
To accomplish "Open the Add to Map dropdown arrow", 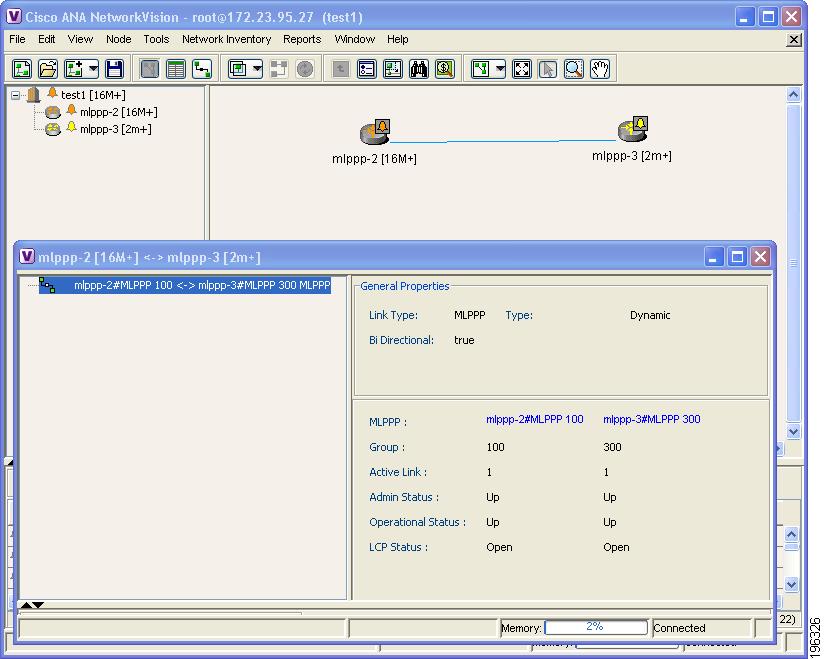I will [x=93, y=69].
